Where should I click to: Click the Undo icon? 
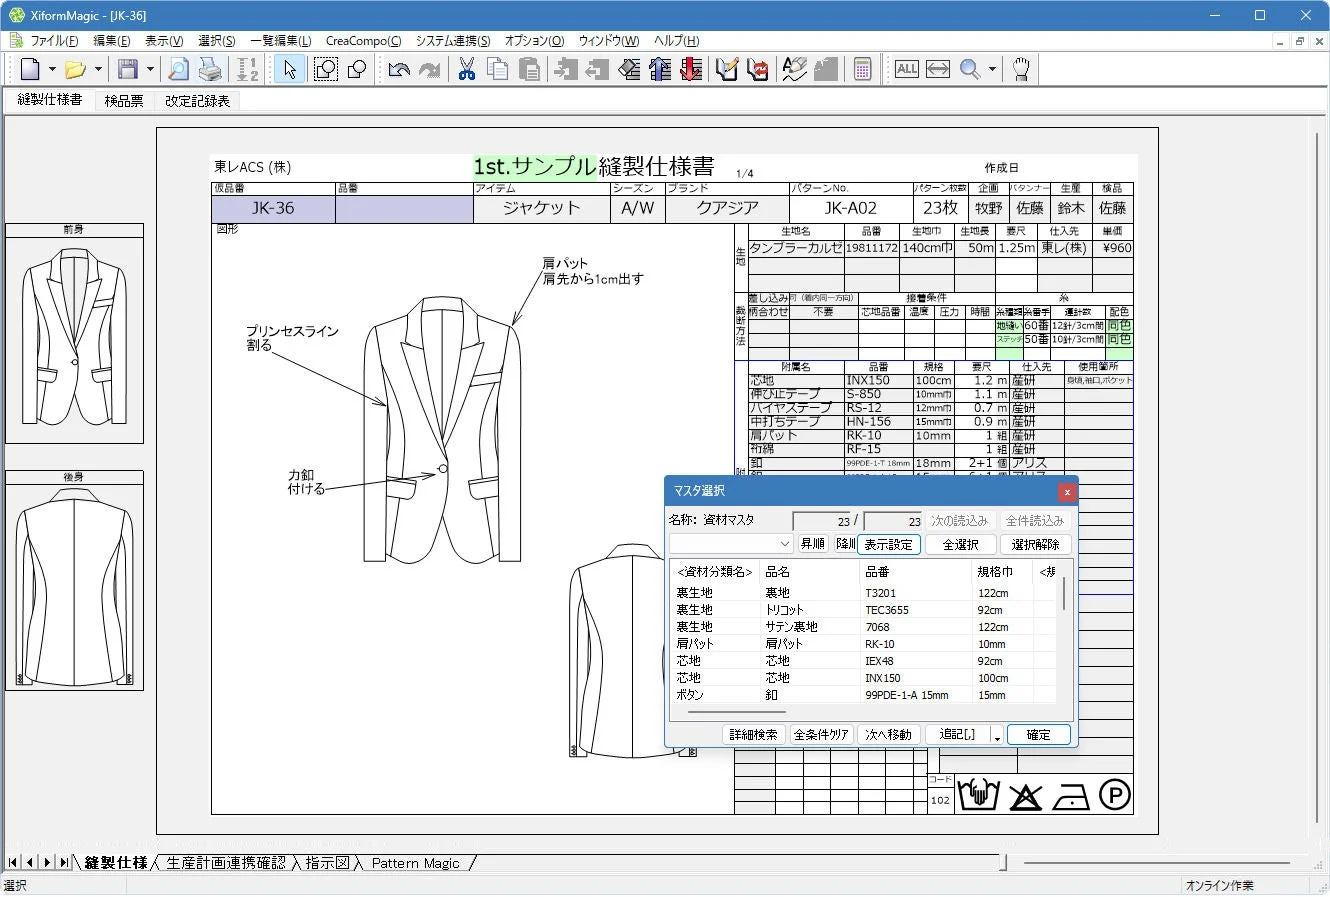pos(399,69)
